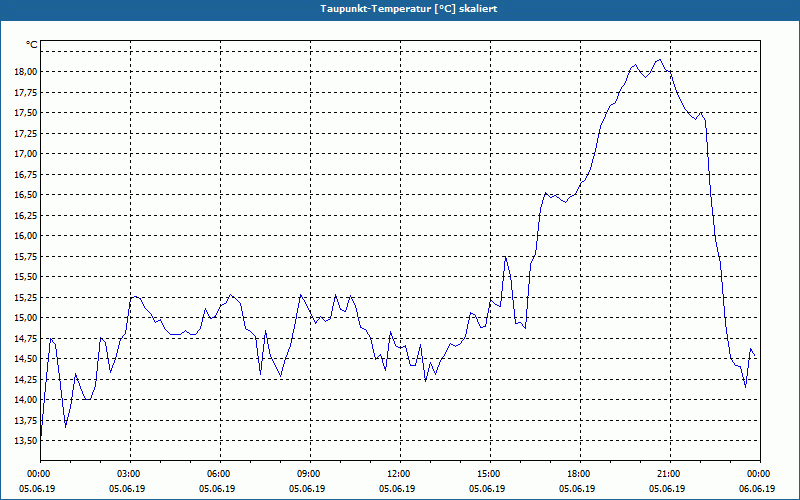Pick the '17,00' axis tick label
The image size is (800, 500).
pyautogui.click(x=27, y=154)
